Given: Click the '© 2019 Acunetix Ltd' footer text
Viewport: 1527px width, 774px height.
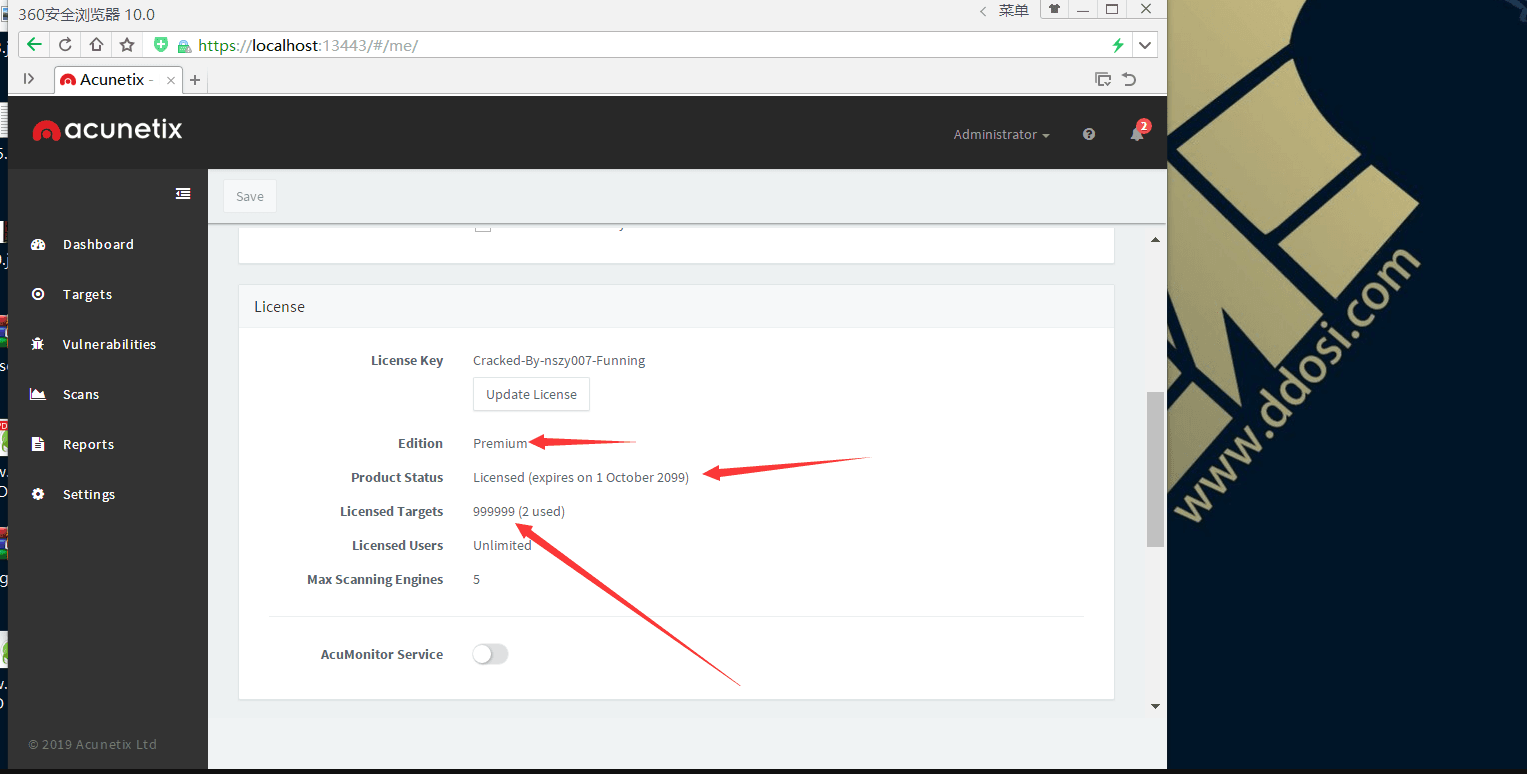Looking at the screenshot, I should tap(92, 744).
